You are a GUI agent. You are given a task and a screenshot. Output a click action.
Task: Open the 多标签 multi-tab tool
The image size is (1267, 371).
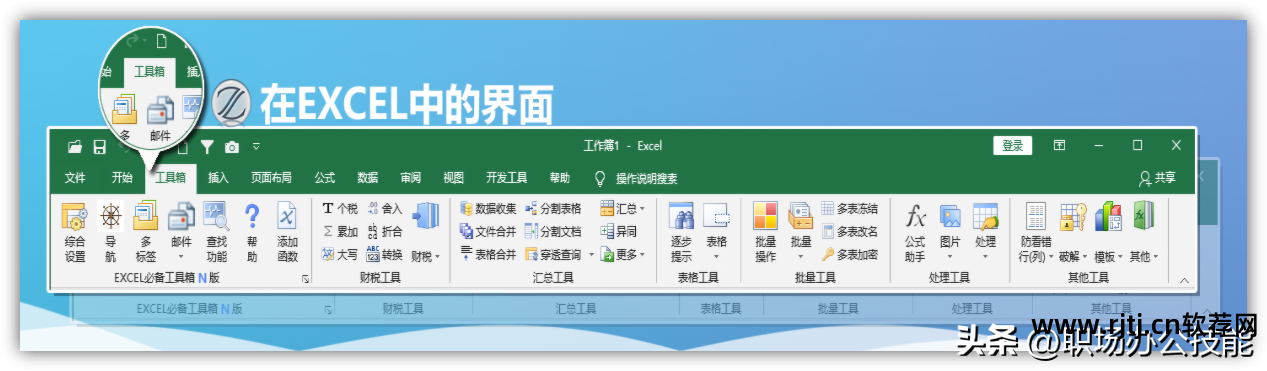point(145,231)
